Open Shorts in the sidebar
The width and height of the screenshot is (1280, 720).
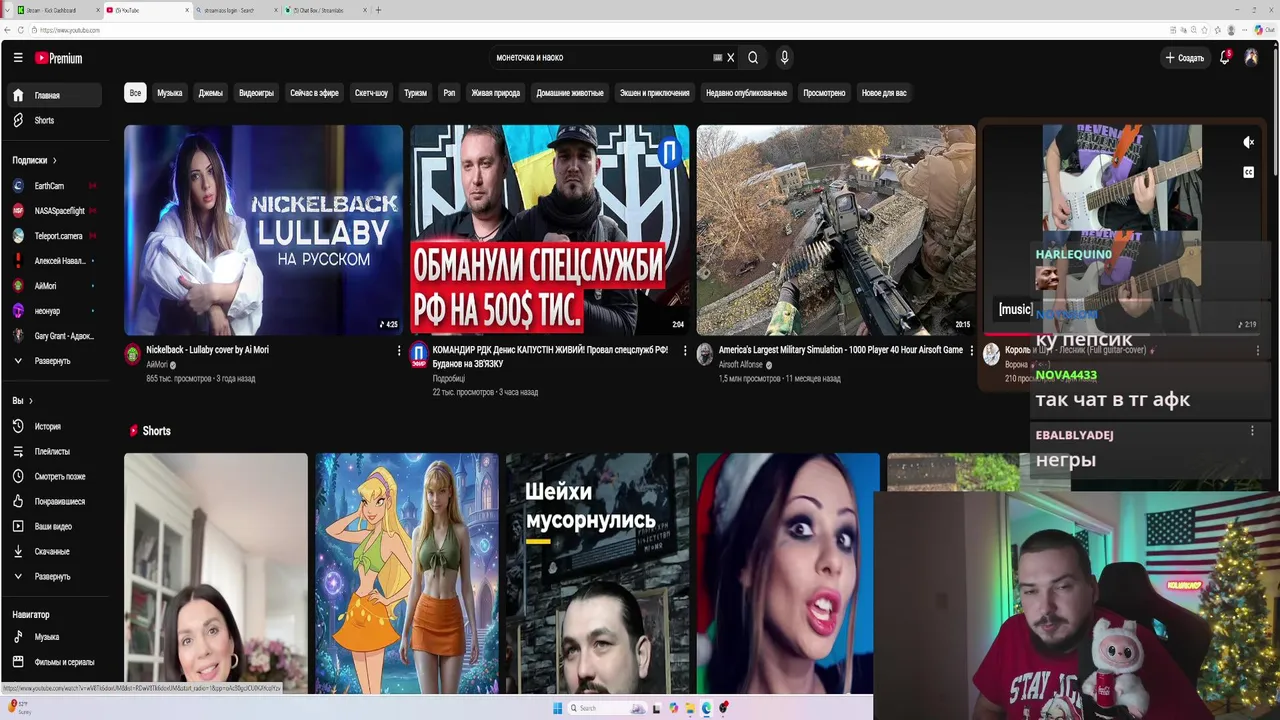pos(56,120)
